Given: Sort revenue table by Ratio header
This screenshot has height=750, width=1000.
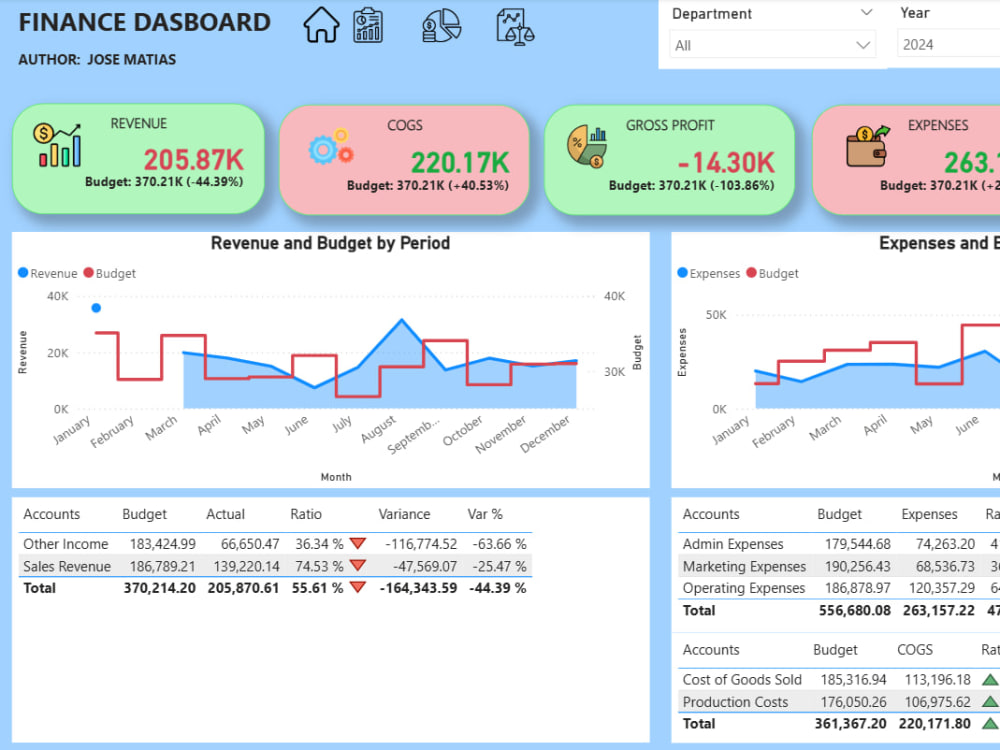Looking at the screenshot, I should coord(305,514).
